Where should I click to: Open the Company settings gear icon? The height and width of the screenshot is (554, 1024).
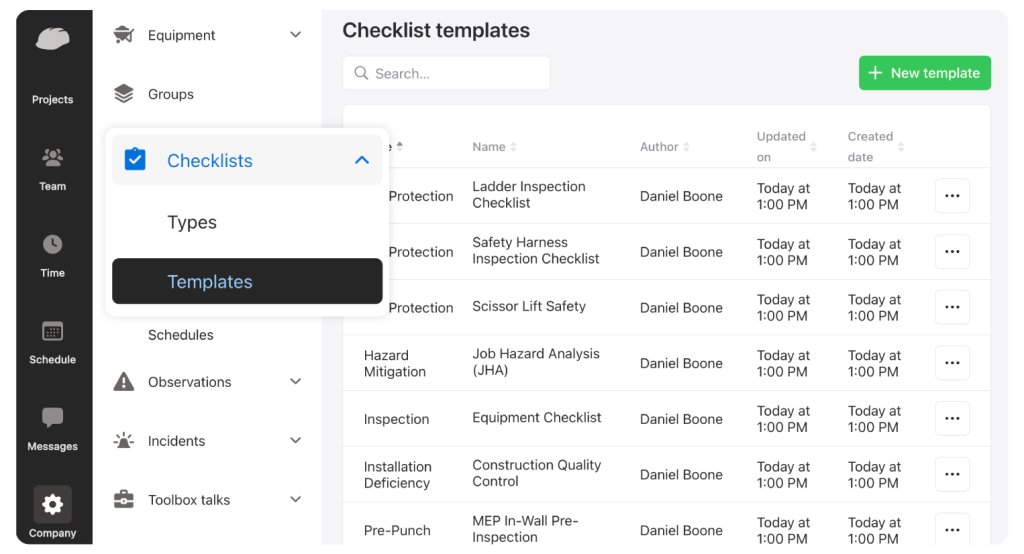(x=53, y=504)
